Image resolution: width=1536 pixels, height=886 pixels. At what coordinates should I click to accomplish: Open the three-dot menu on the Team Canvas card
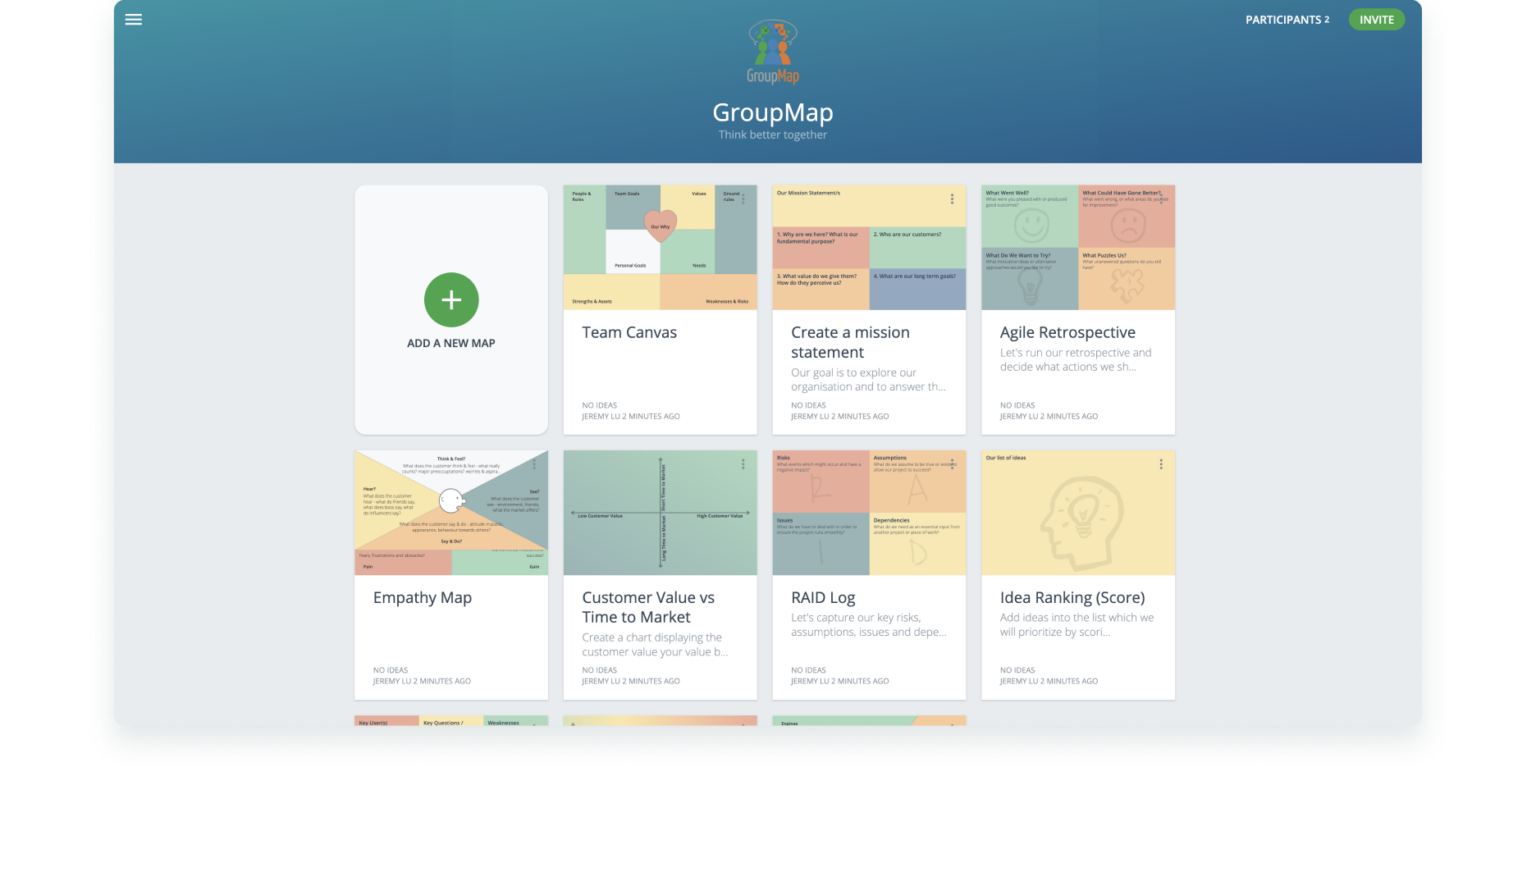point(744,198)
